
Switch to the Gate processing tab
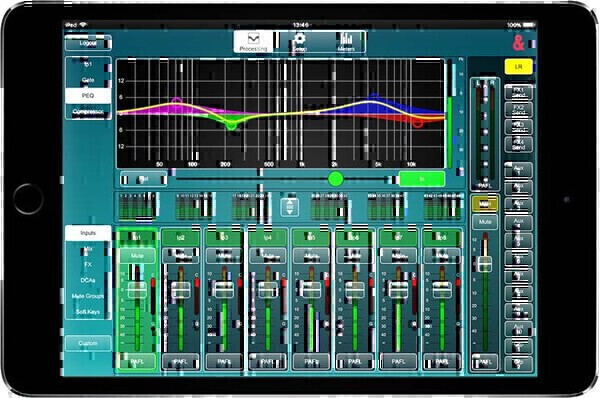pyautogui.click(x=88, y=80)
